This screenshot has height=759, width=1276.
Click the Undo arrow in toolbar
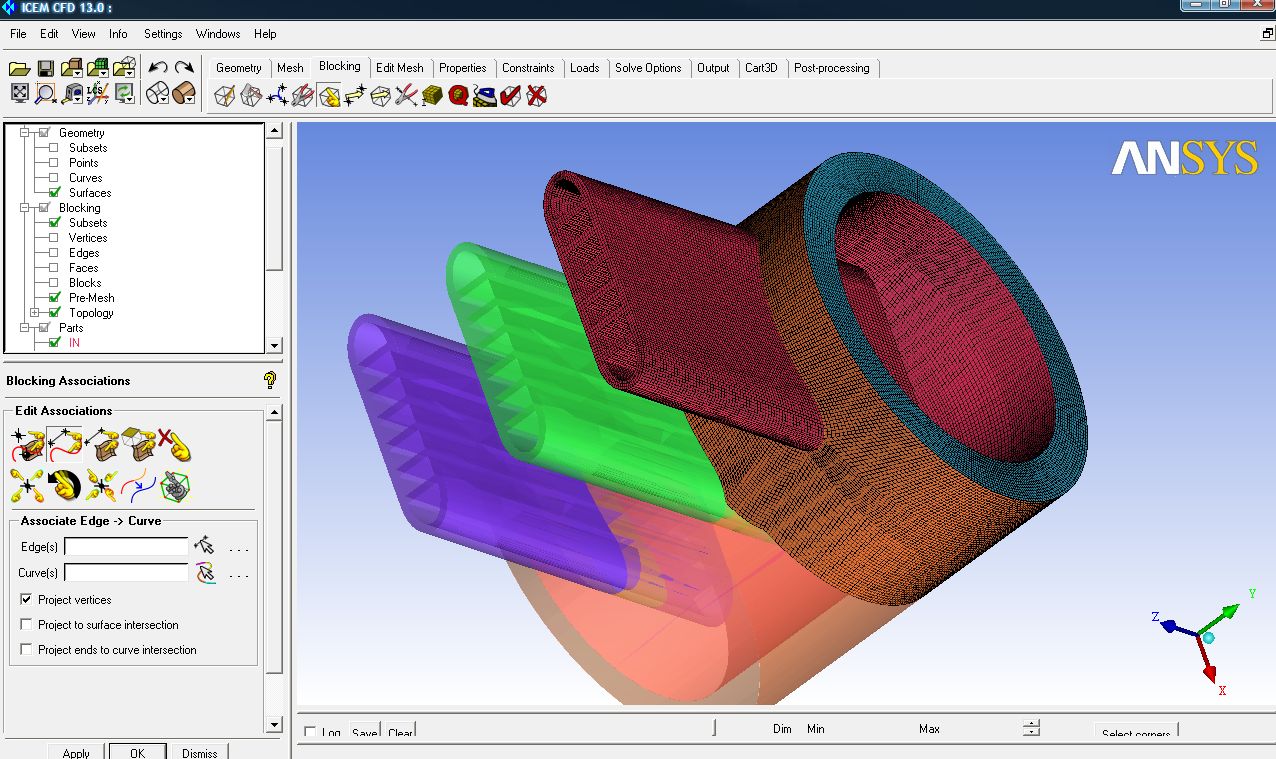coord(158,68)
